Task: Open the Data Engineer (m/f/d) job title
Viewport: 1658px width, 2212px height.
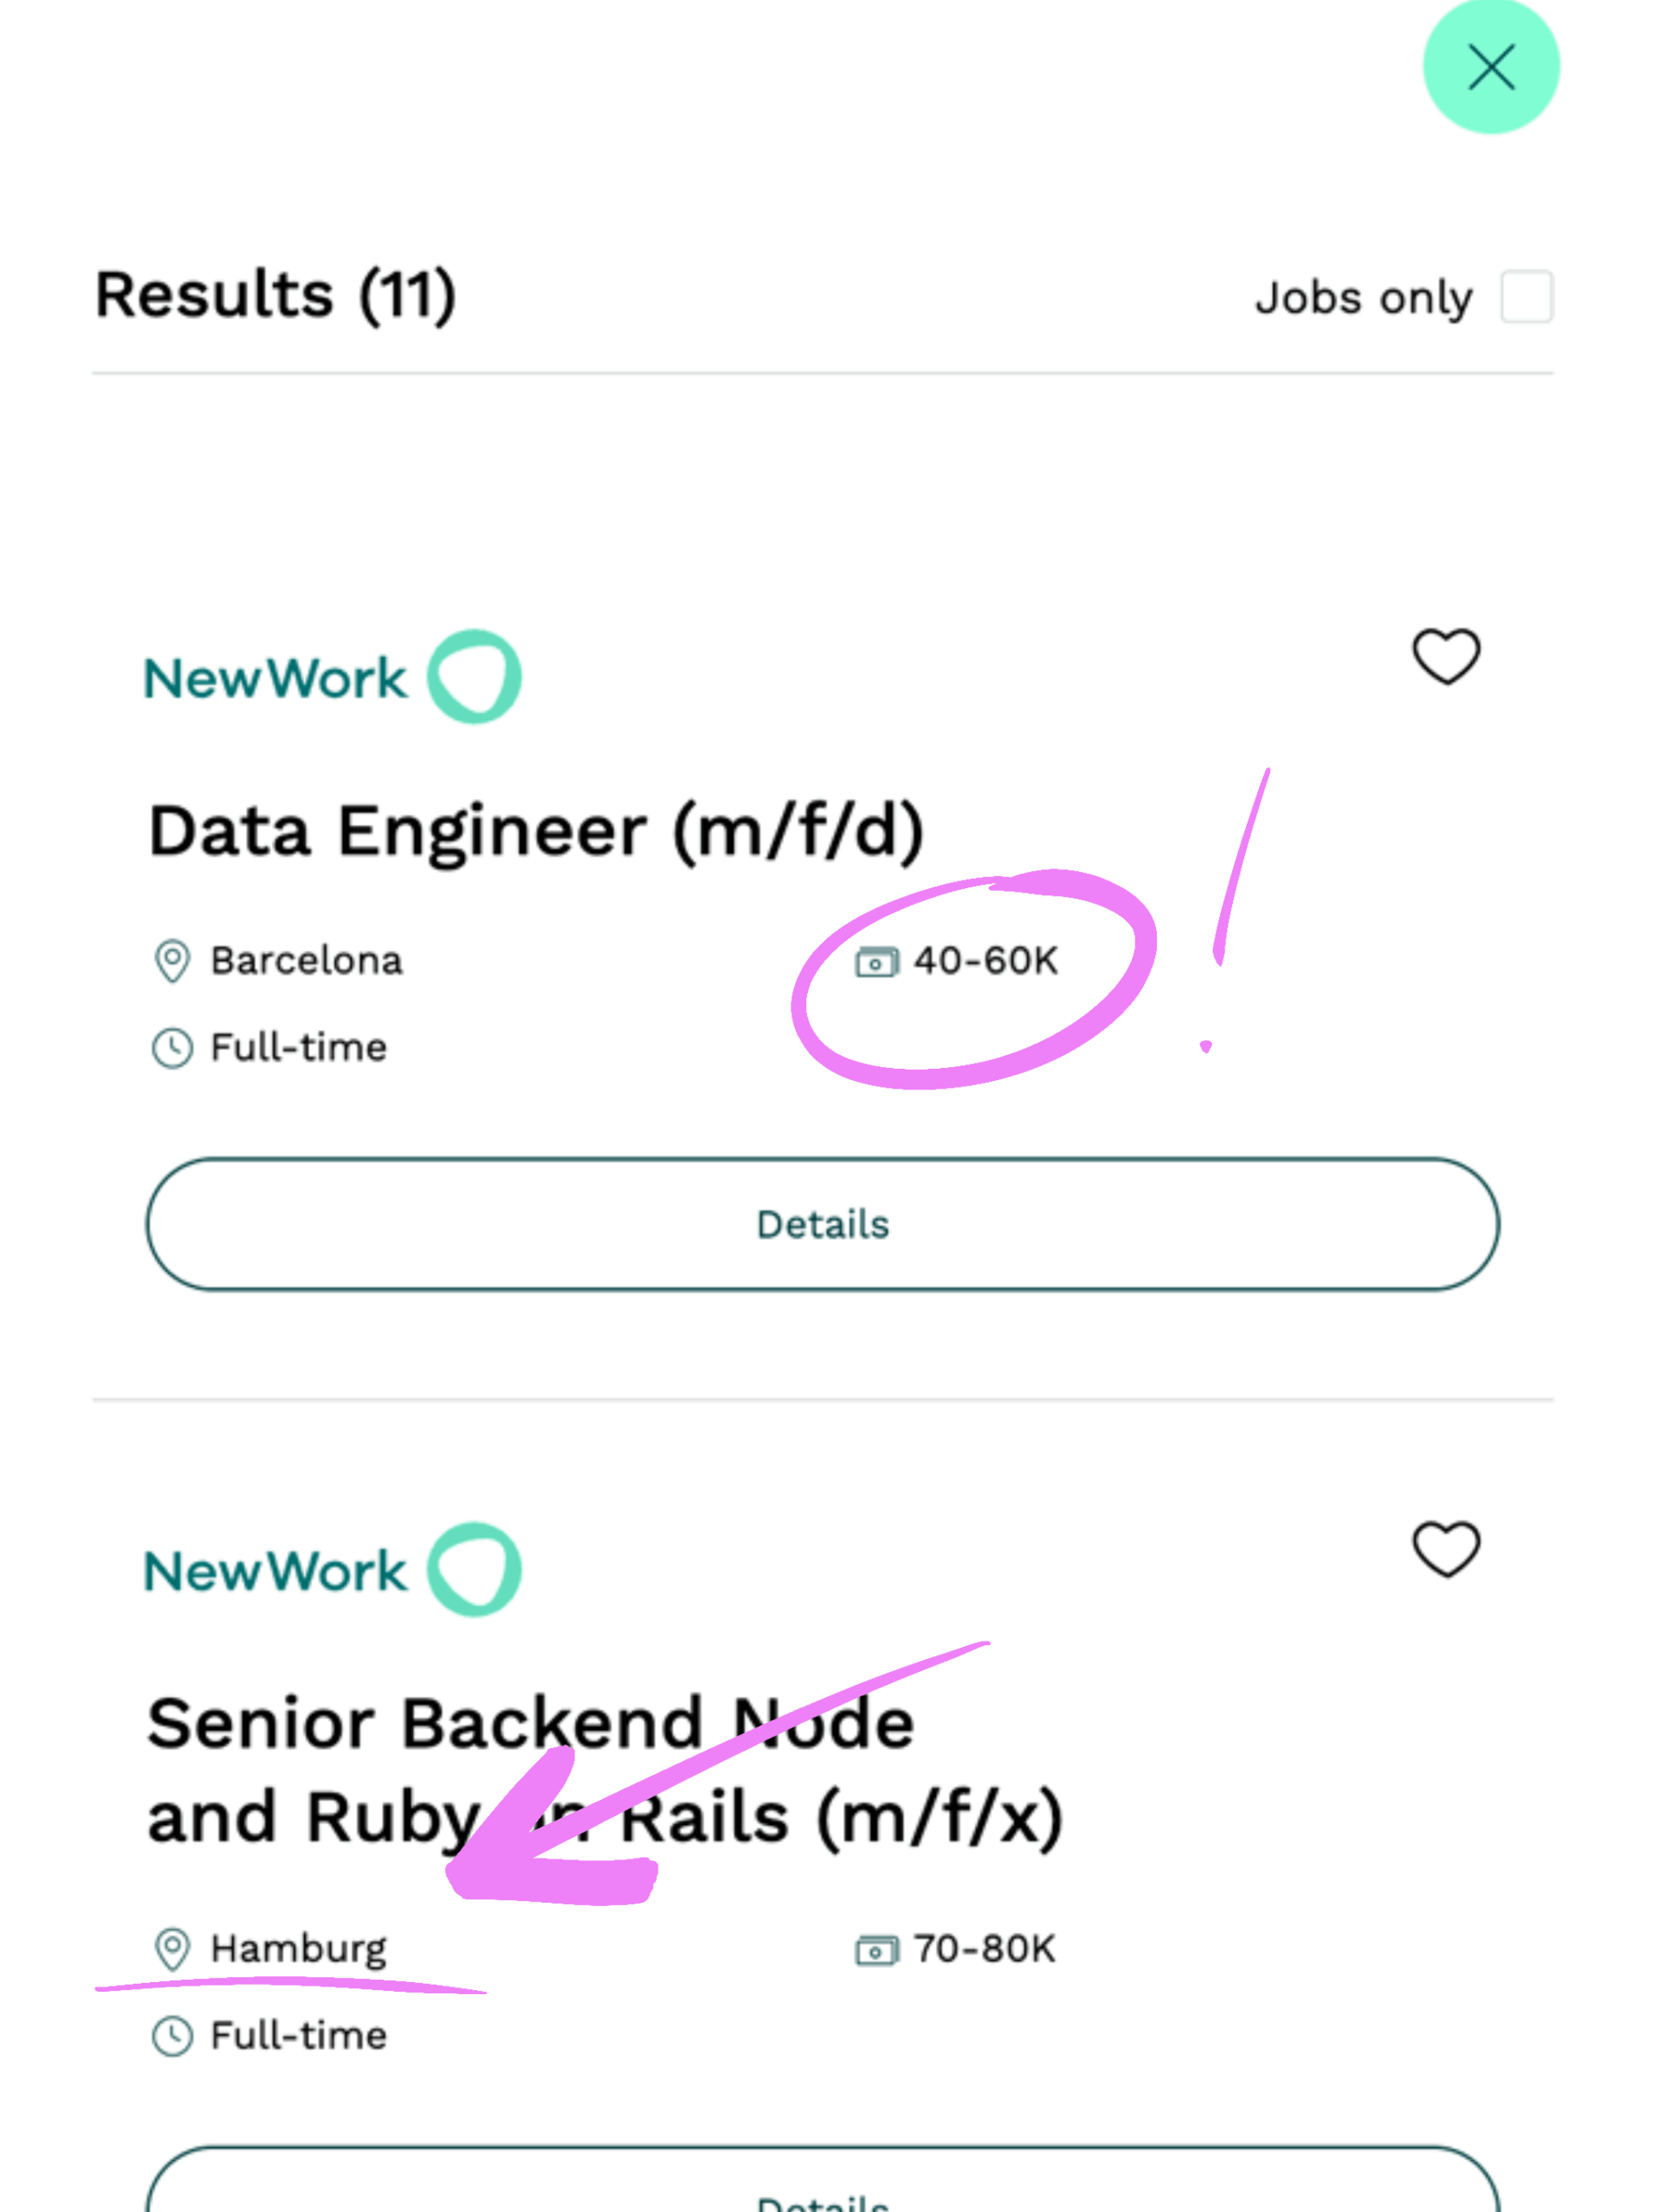Action: tap(536, 832)
